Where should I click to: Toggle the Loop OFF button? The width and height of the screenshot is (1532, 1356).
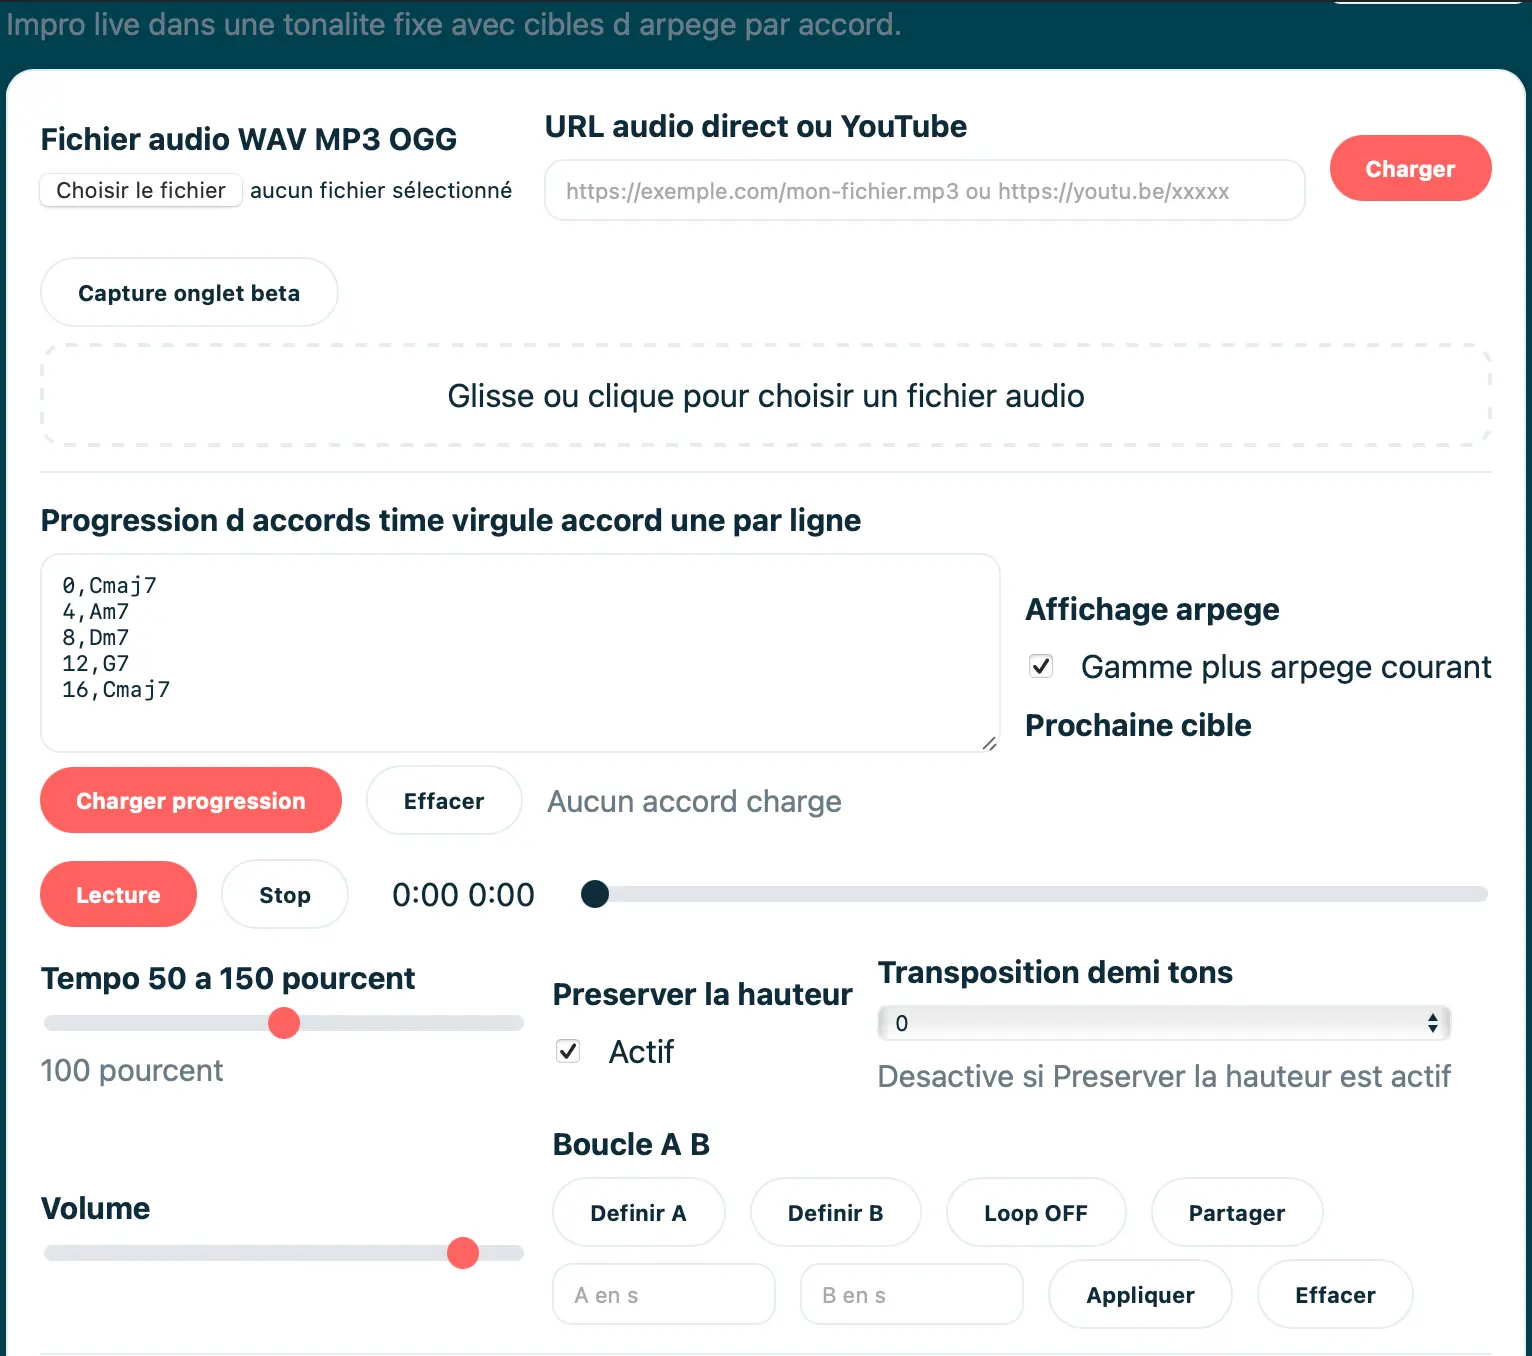pos(1035,1213)
